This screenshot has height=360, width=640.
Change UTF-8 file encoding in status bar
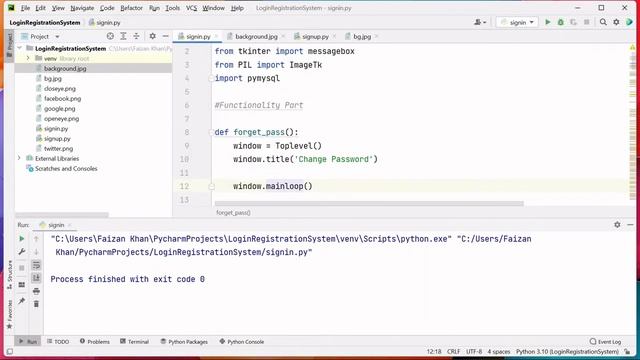(x=474, y=351)
